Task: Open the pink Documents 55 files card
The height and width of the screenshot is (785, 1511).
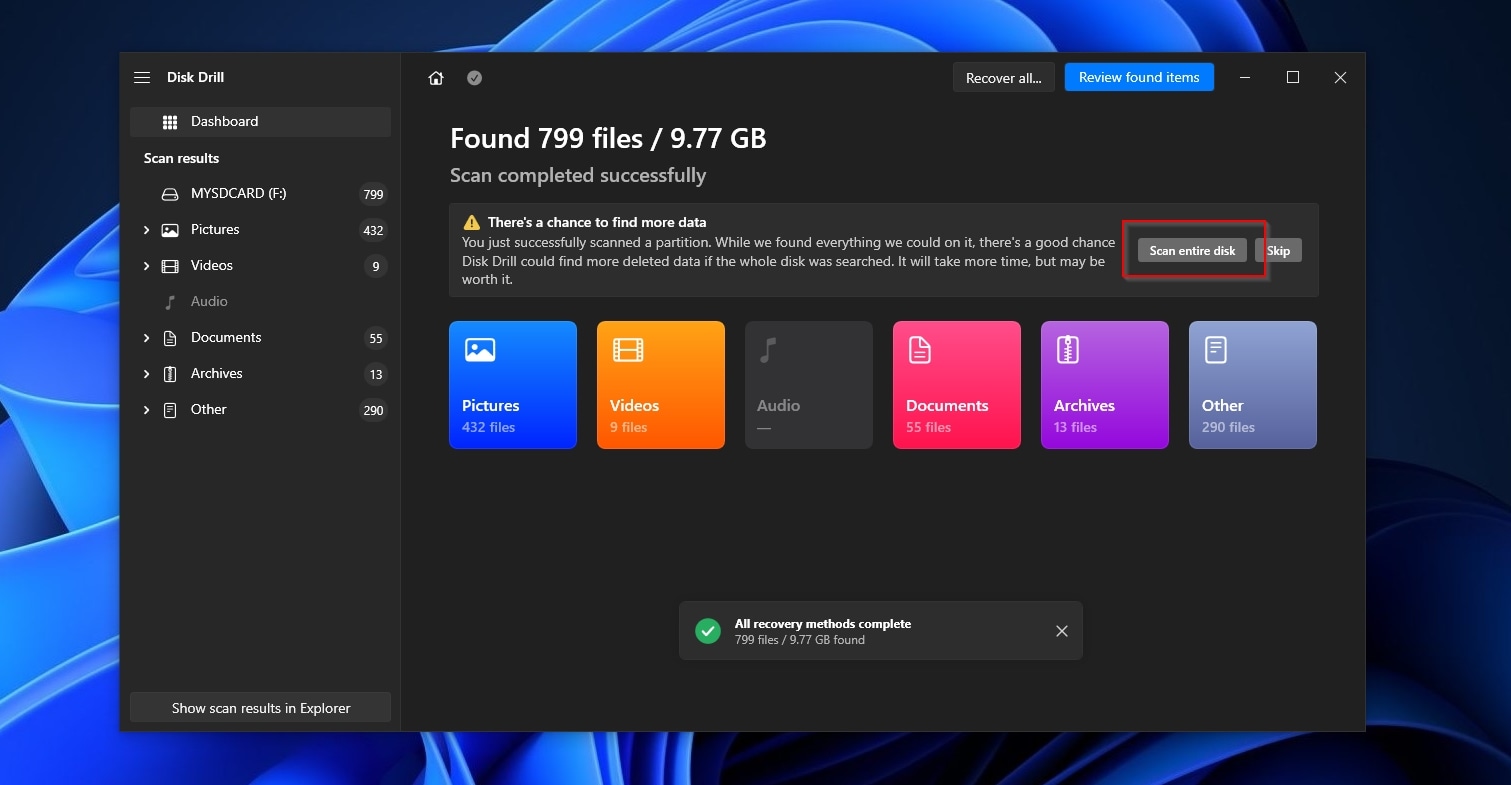Action: pyautogui.click(x=957, y=385)
